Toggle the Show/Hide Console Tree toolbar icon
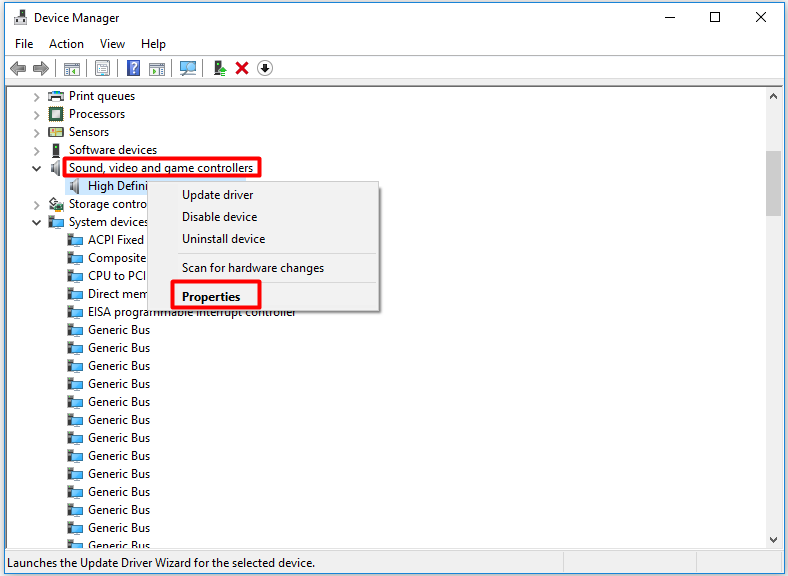 (x=72, y=68)
